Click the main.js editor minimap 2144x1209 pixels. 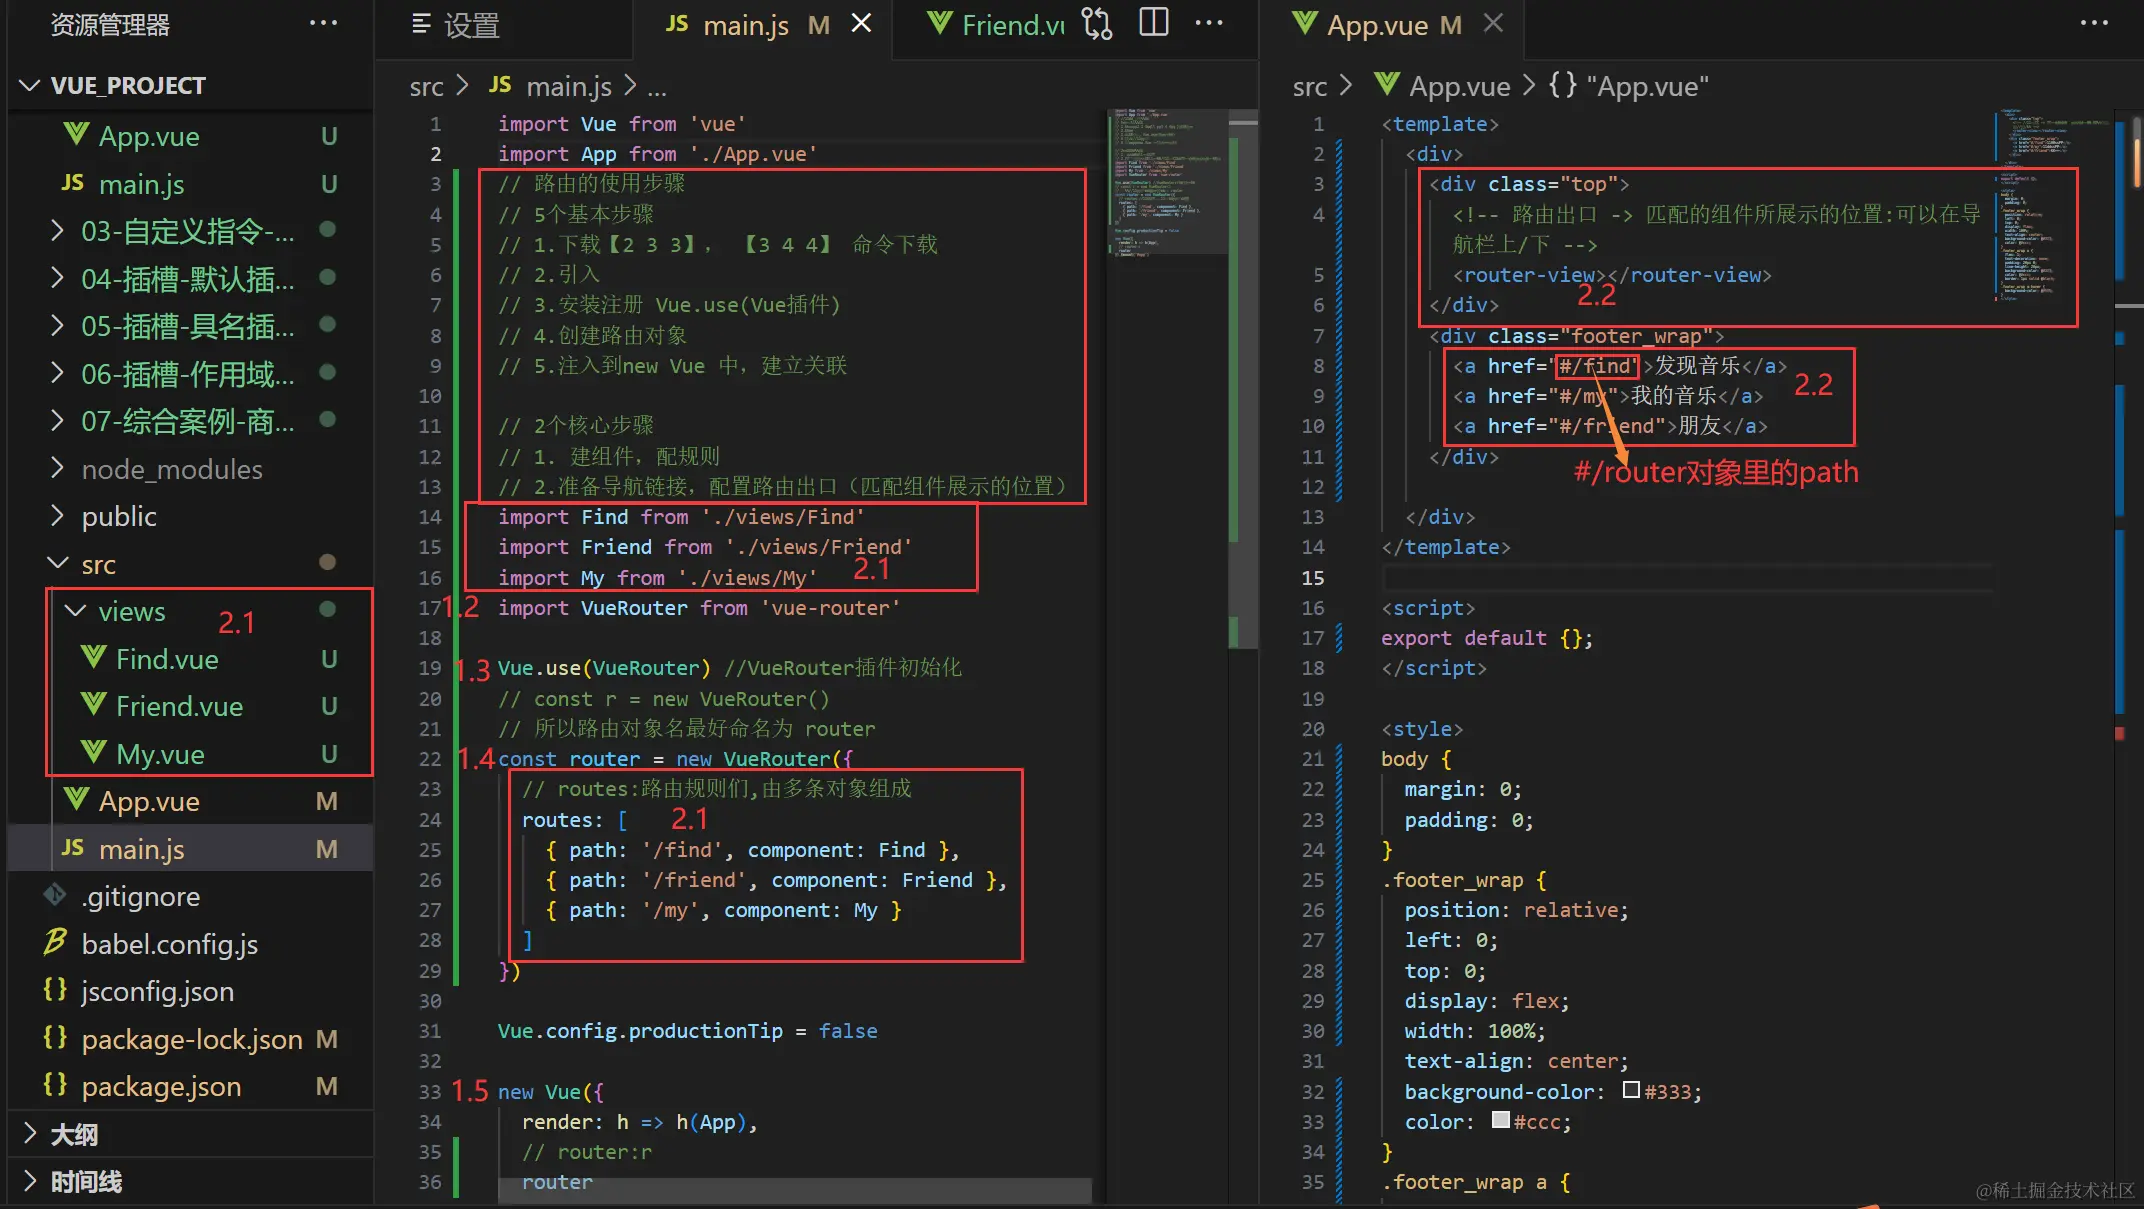1166,181
